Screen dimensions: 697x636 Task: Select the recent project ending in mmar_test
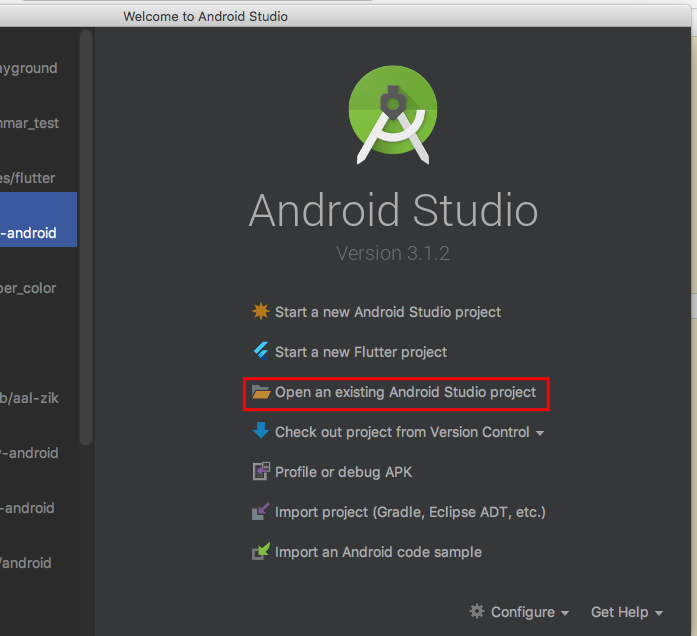tap(30, 123)
